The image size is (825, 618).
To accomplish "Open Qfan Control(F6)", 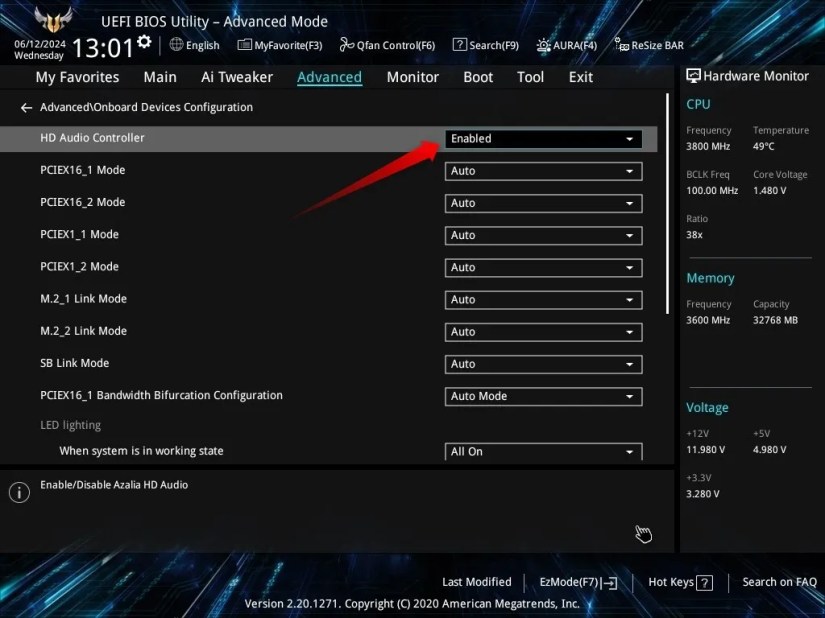I will point(387,45).
